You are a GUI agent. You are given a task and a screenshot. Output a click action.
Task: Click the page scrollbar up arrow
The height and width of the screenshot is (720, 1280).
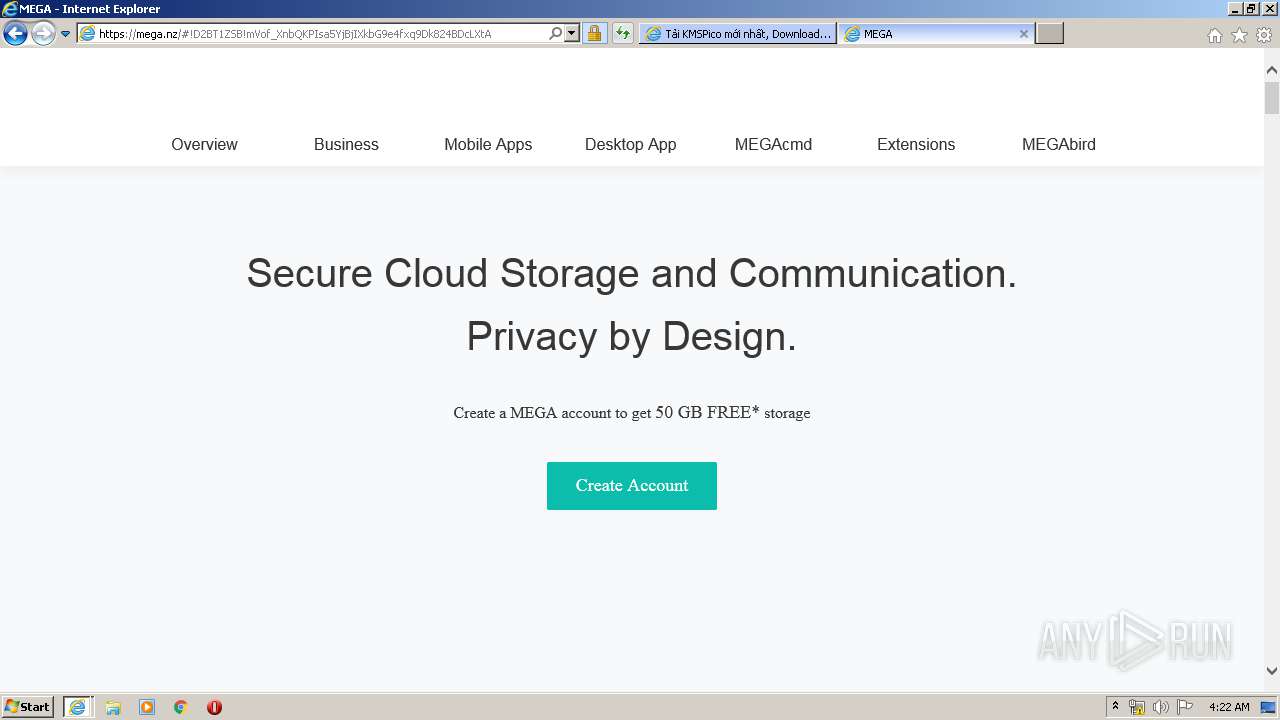click(x=1272, y=70)
